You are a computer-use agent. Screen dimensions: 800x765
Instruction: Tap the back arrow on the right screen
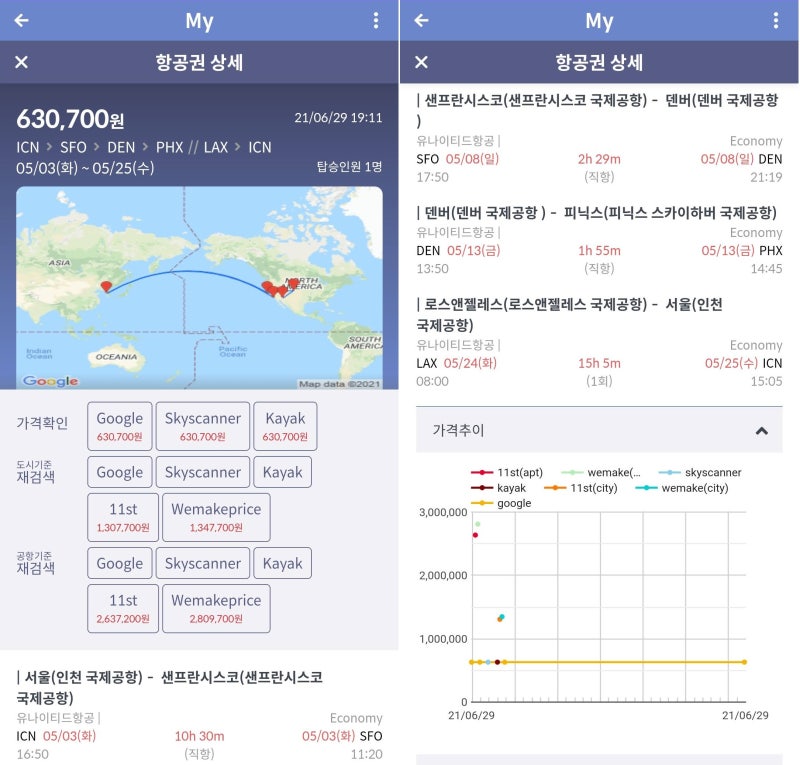(x=421, y=20)
